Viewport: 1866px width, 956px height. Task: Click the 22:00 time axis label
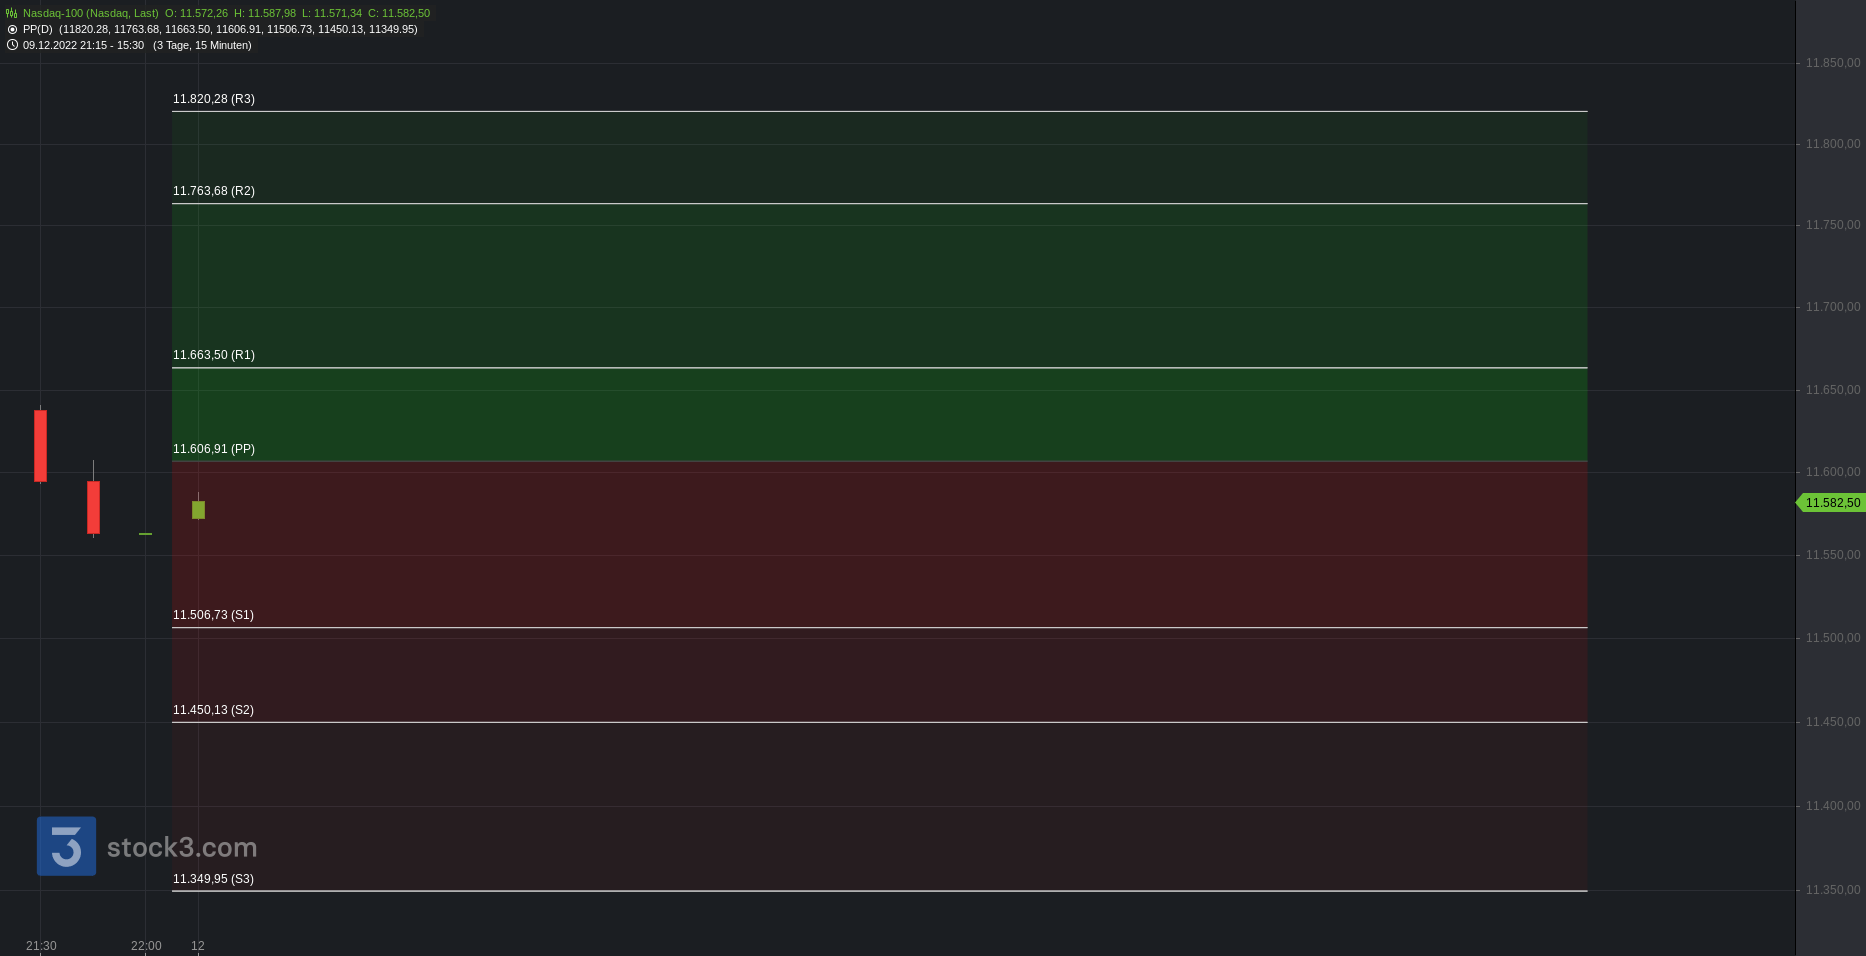(x=146, y=946)
